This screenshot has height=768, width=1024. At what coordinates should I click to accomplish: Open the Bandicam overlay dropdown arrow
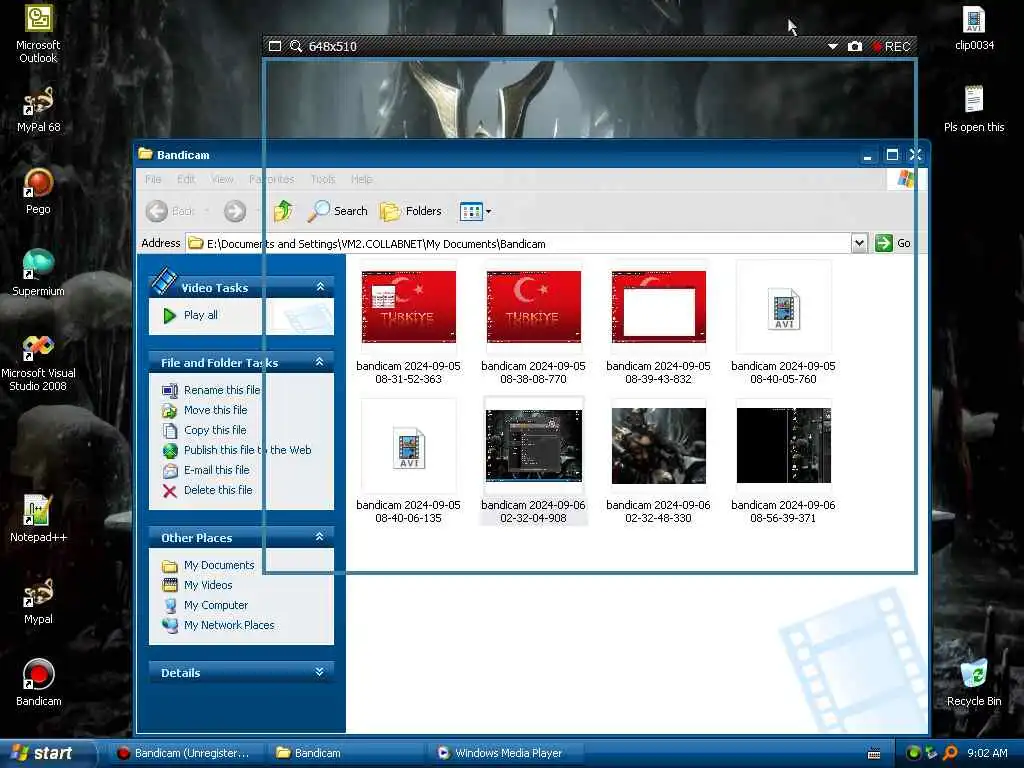pyautogui.click(x=833, y=46)
